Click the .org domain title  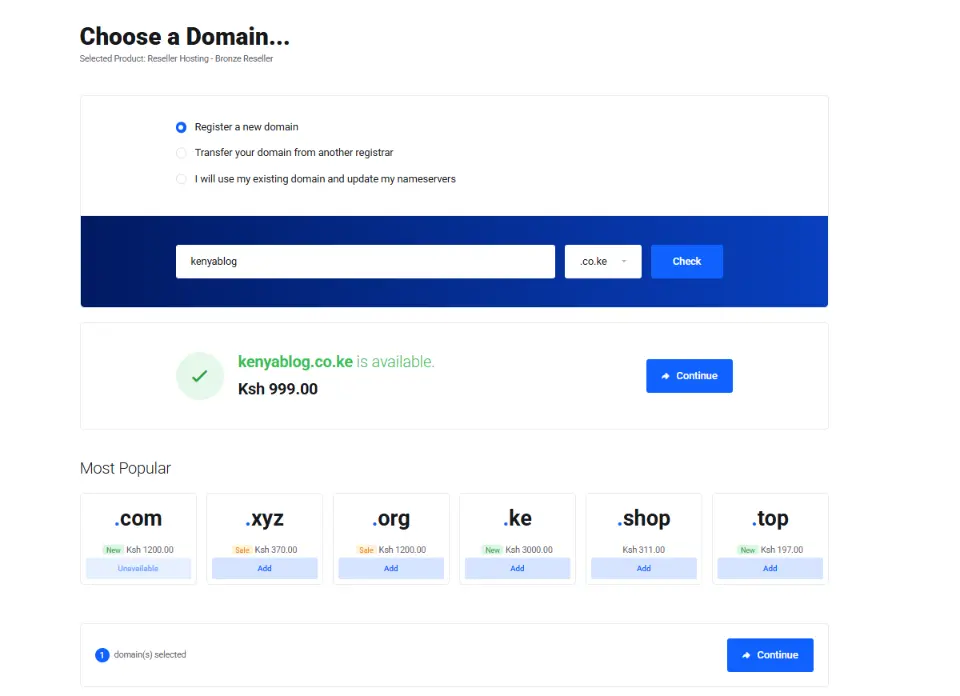(391, 519)
